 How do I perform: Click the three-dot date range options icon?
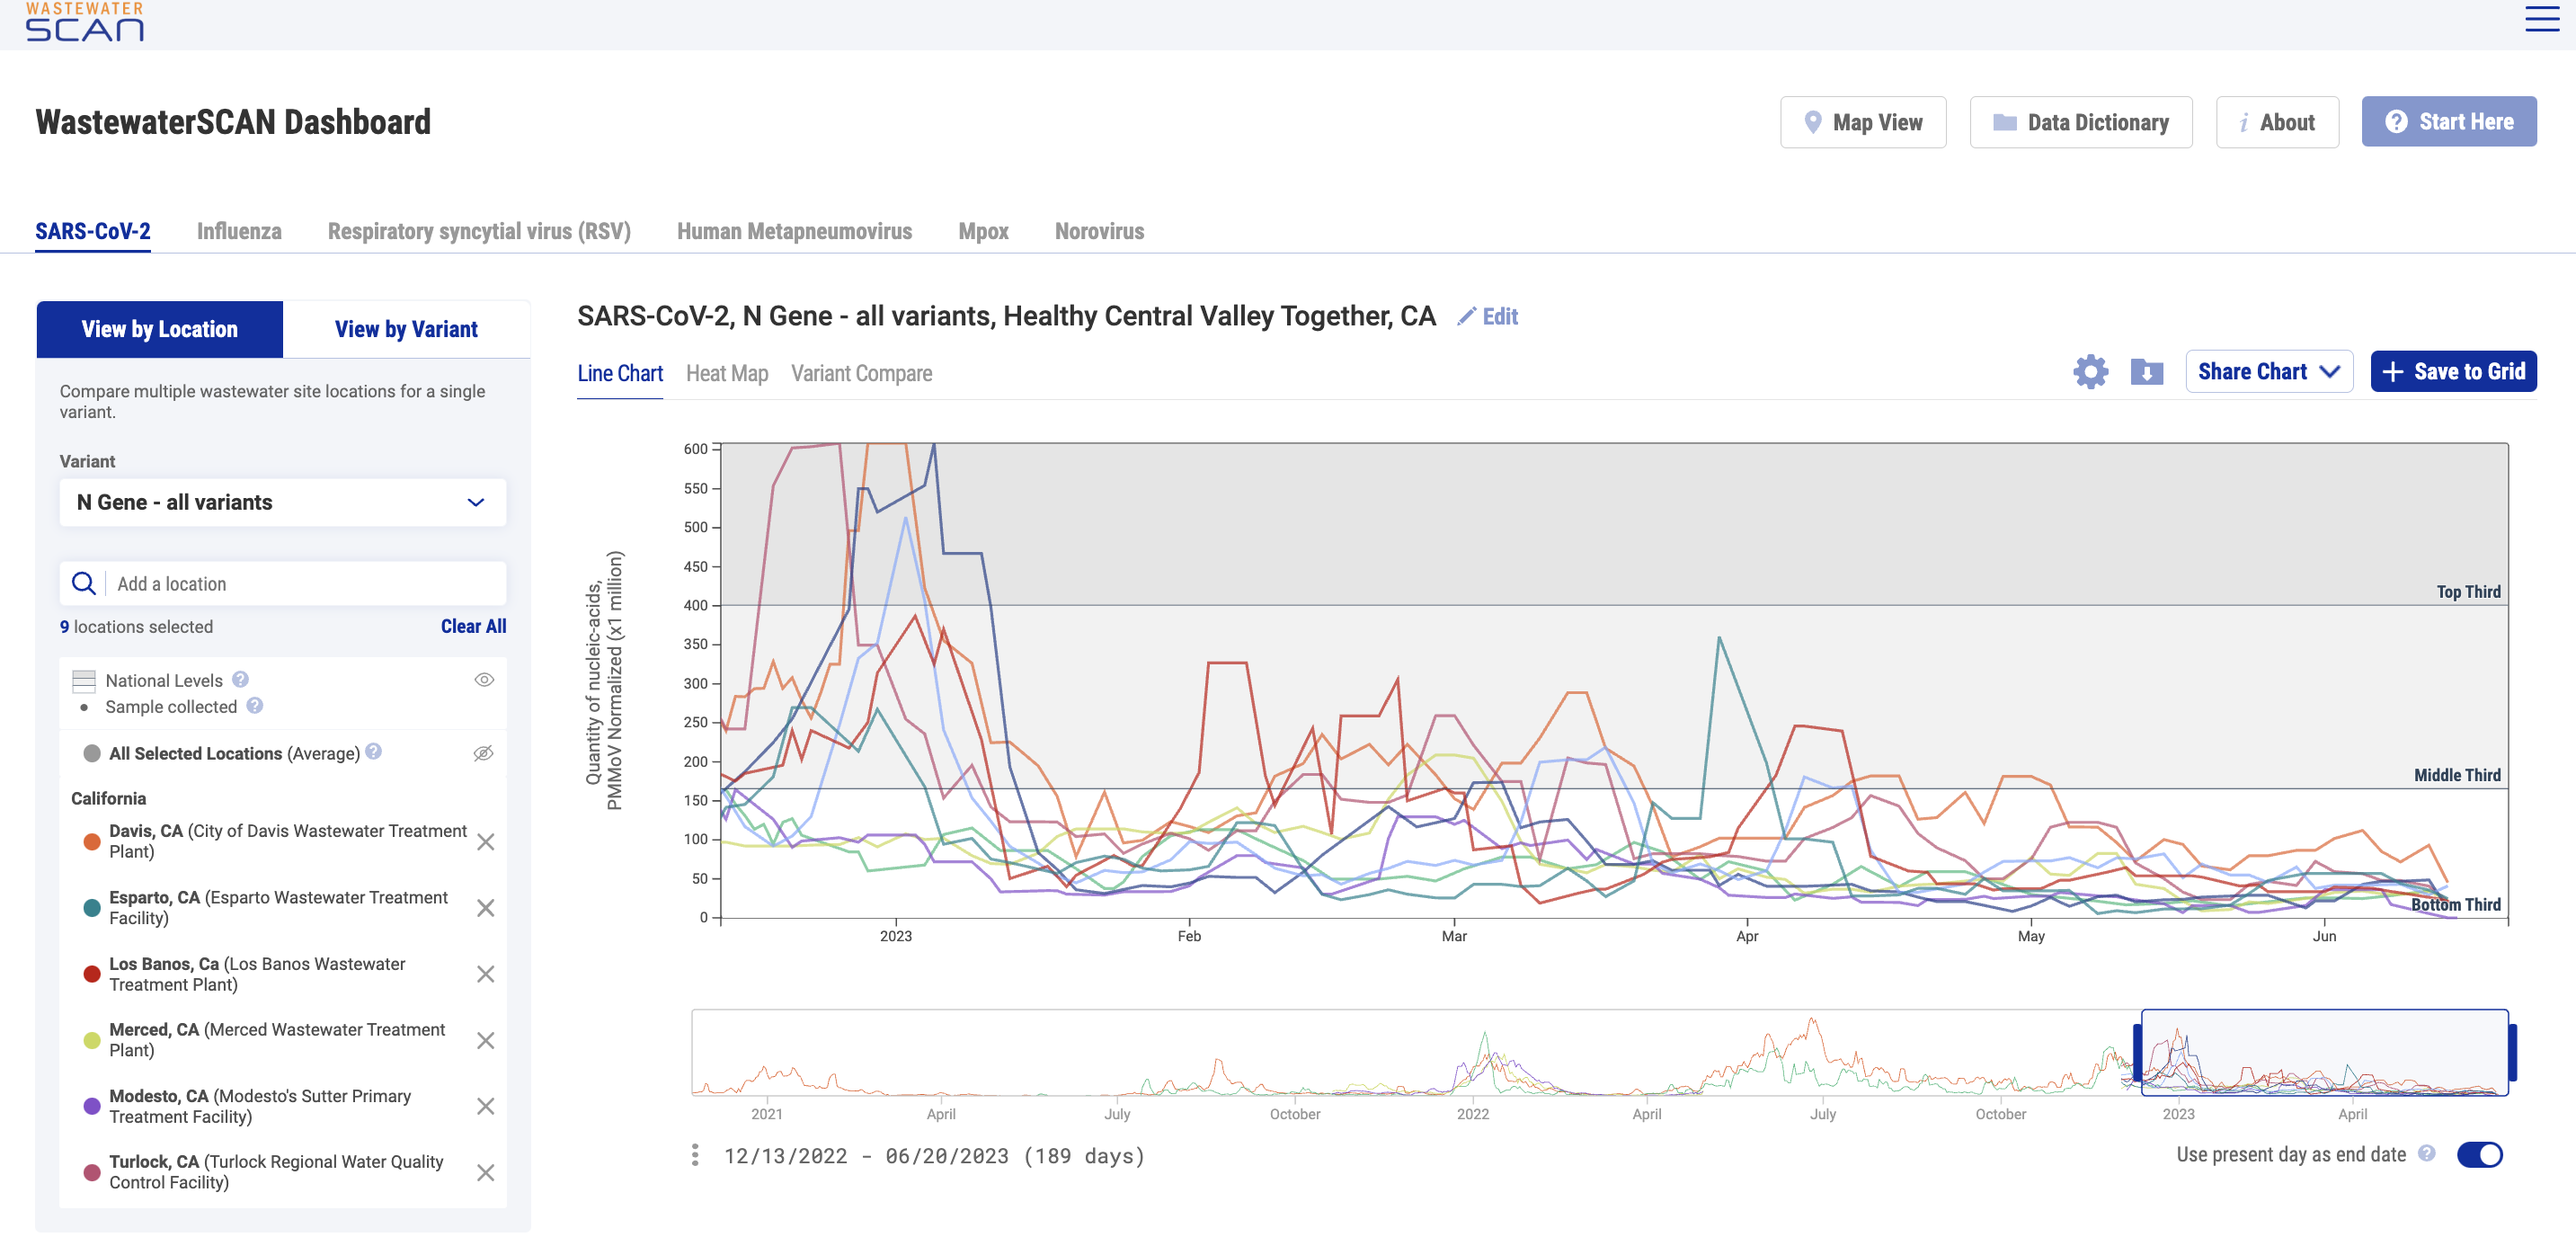click(695, 1155)
